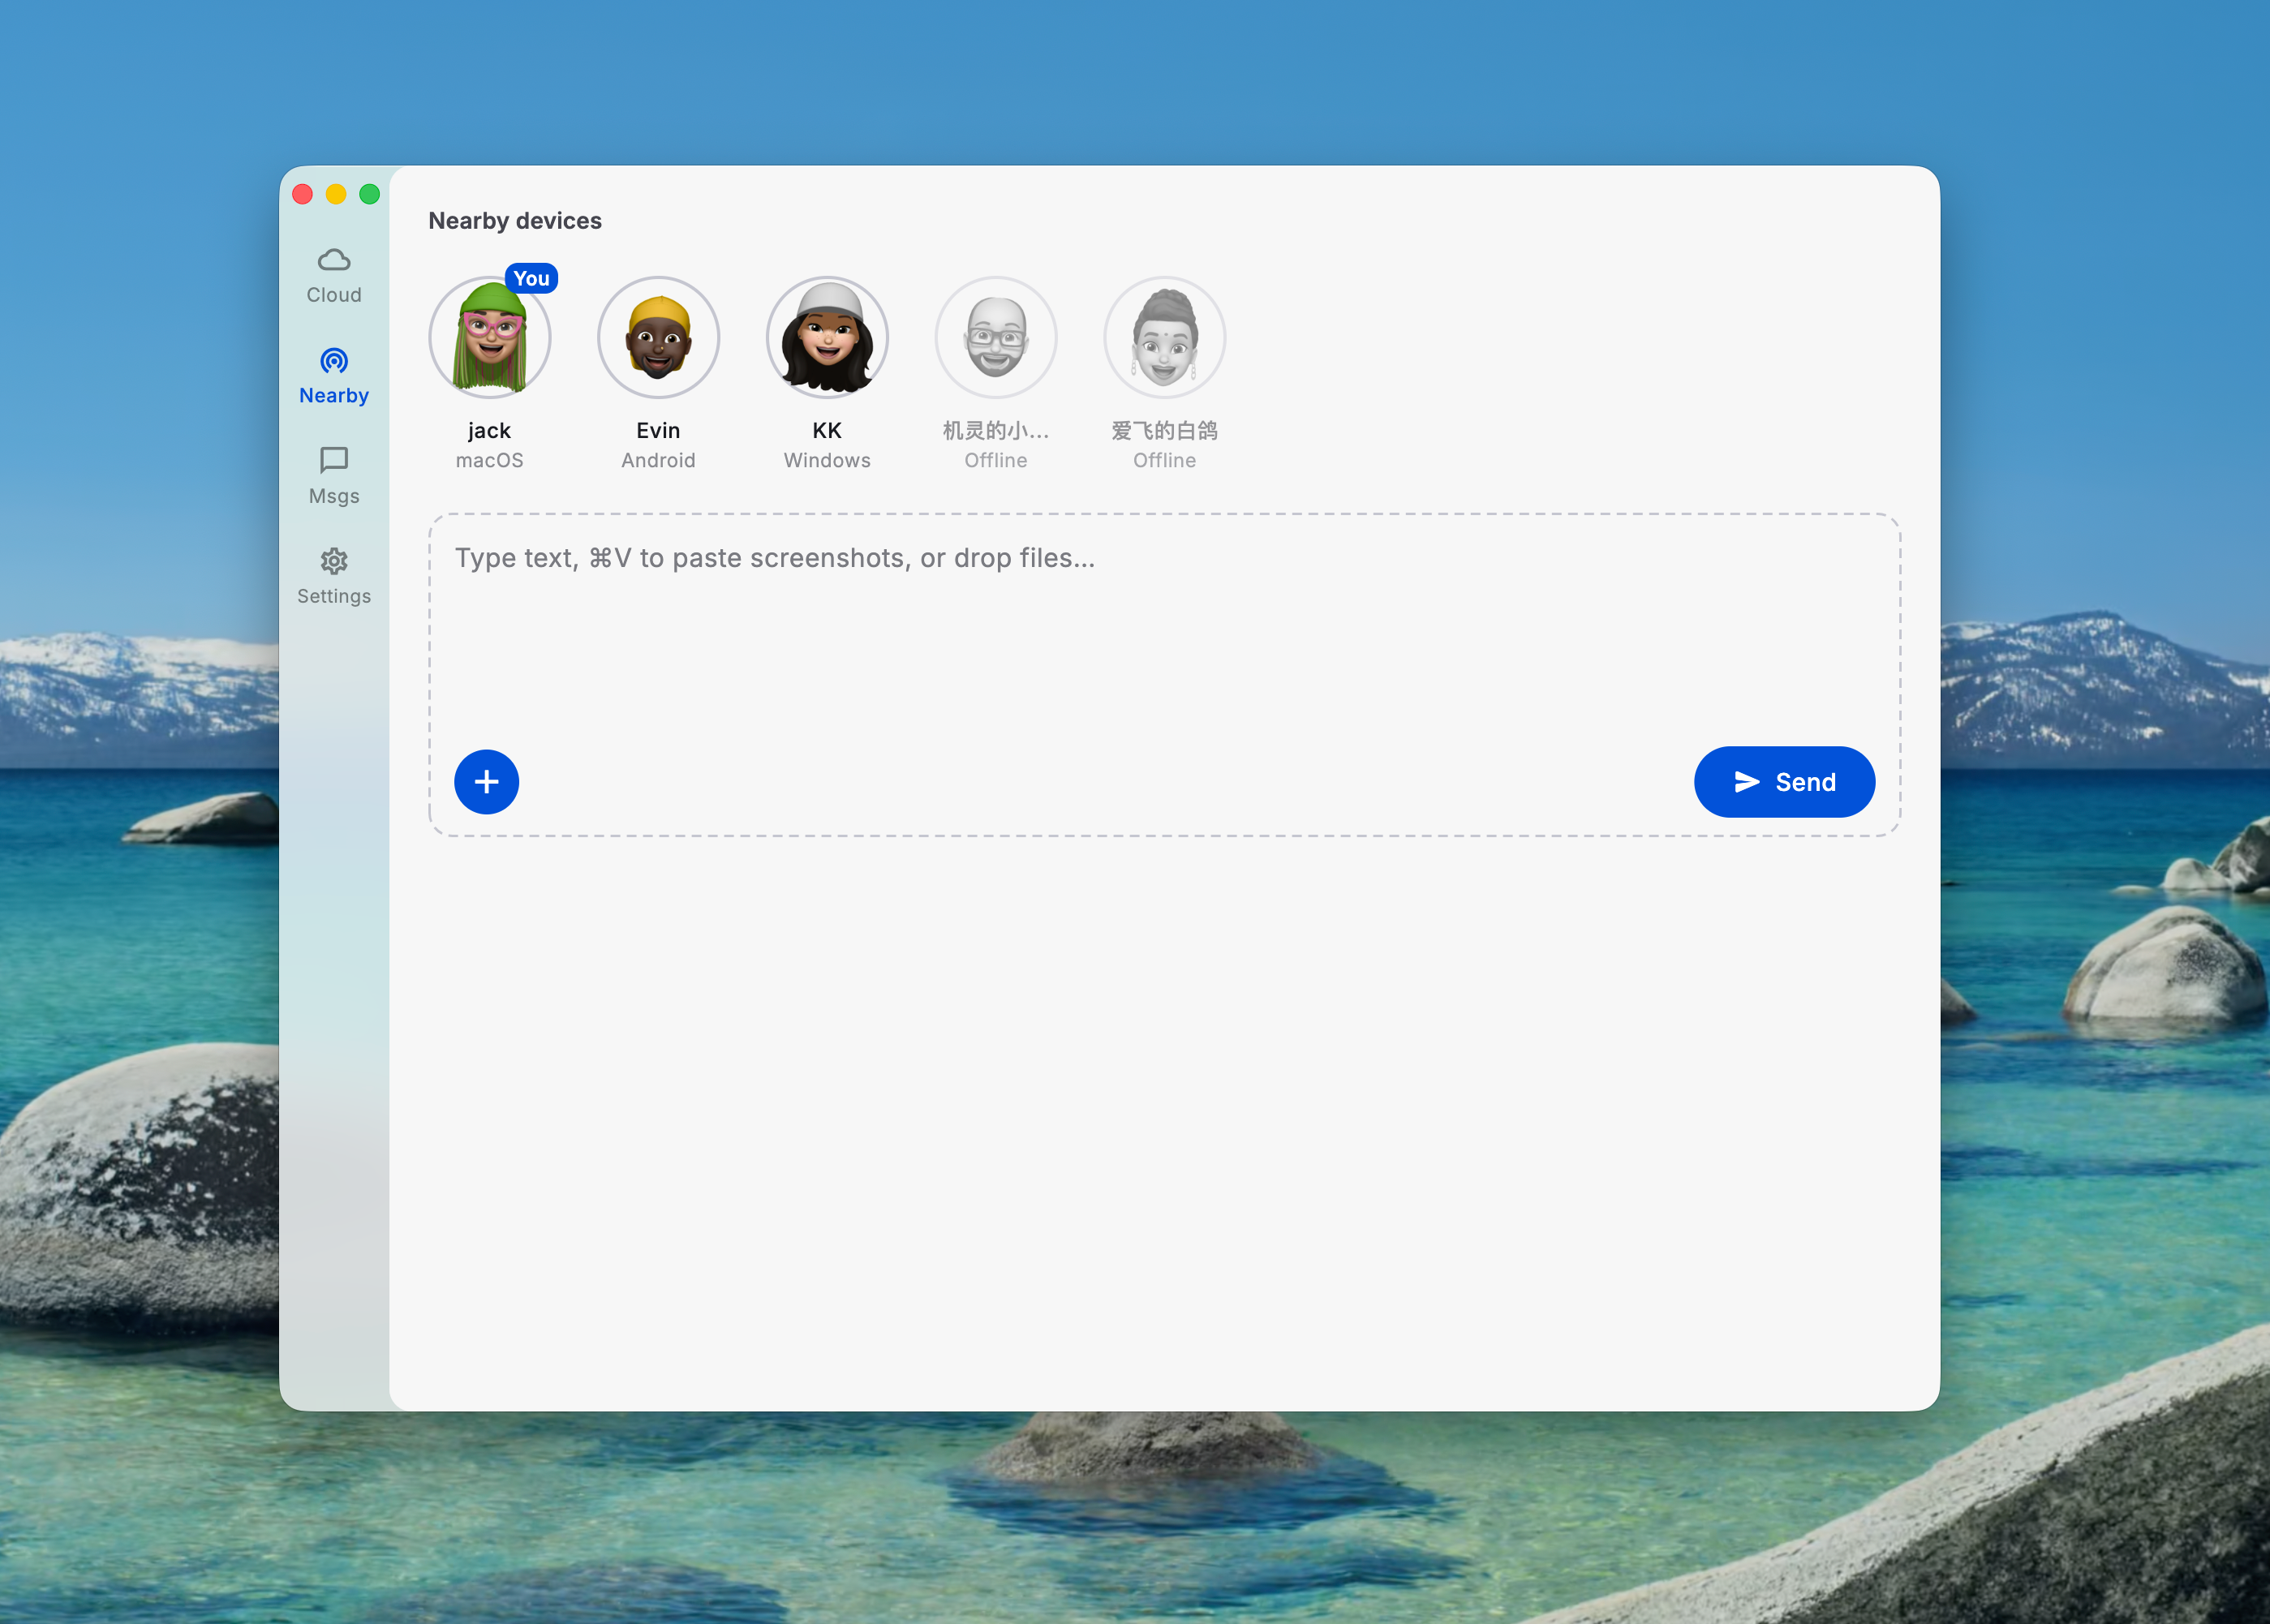Click the Send button
Screen dimensions: 2270x1624
click(x=1784, y=782)
